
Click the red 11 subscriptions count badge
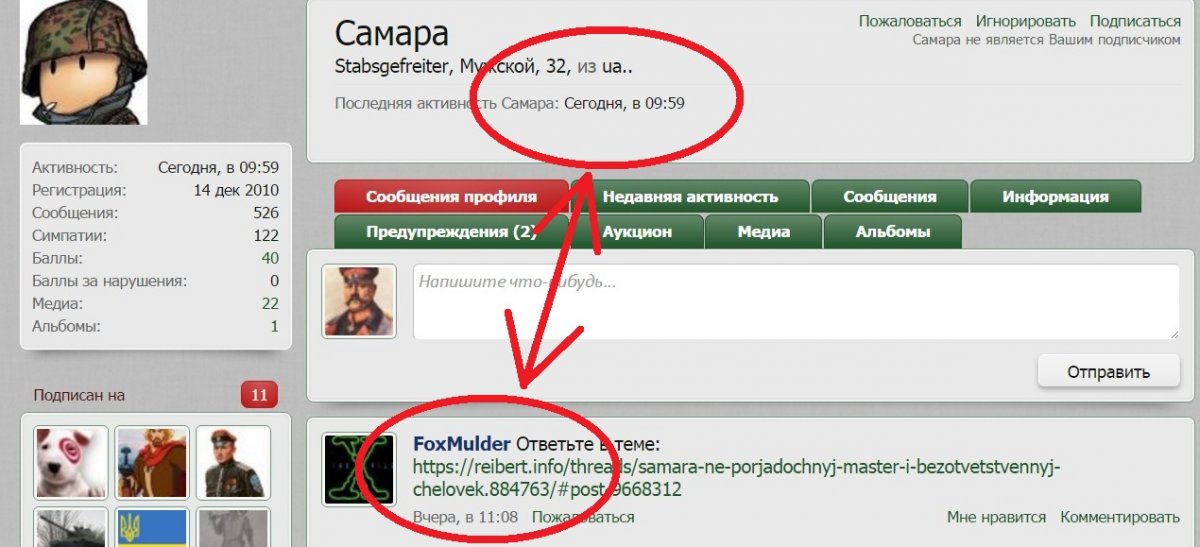(x=259, y=395)
